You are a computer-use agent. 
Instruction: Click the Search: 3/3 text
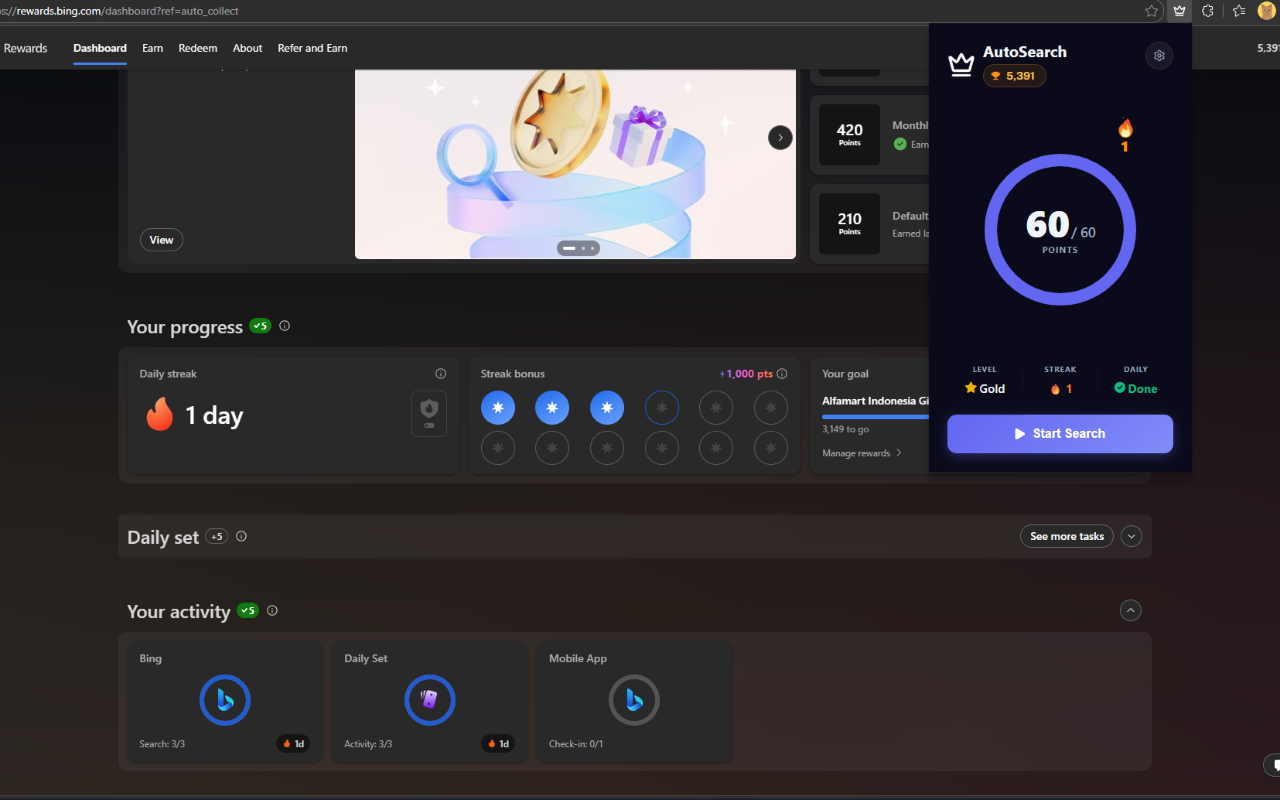pos(162,744)
